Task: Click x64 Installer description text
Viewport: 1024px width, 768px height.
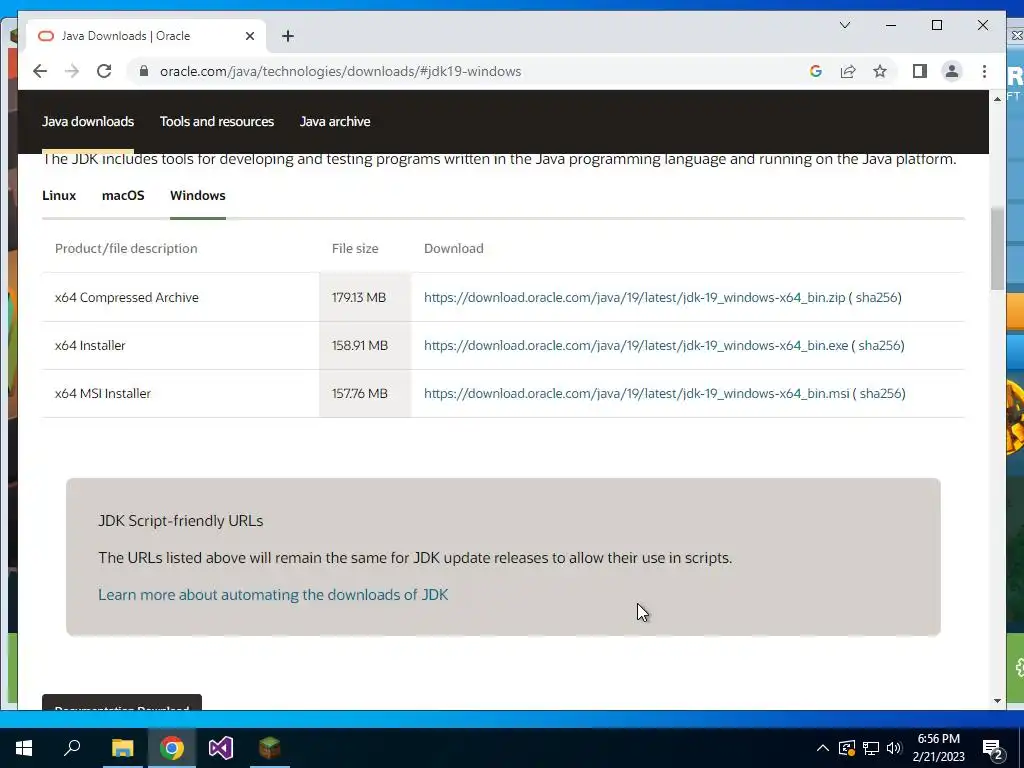Action: (90, 345)
